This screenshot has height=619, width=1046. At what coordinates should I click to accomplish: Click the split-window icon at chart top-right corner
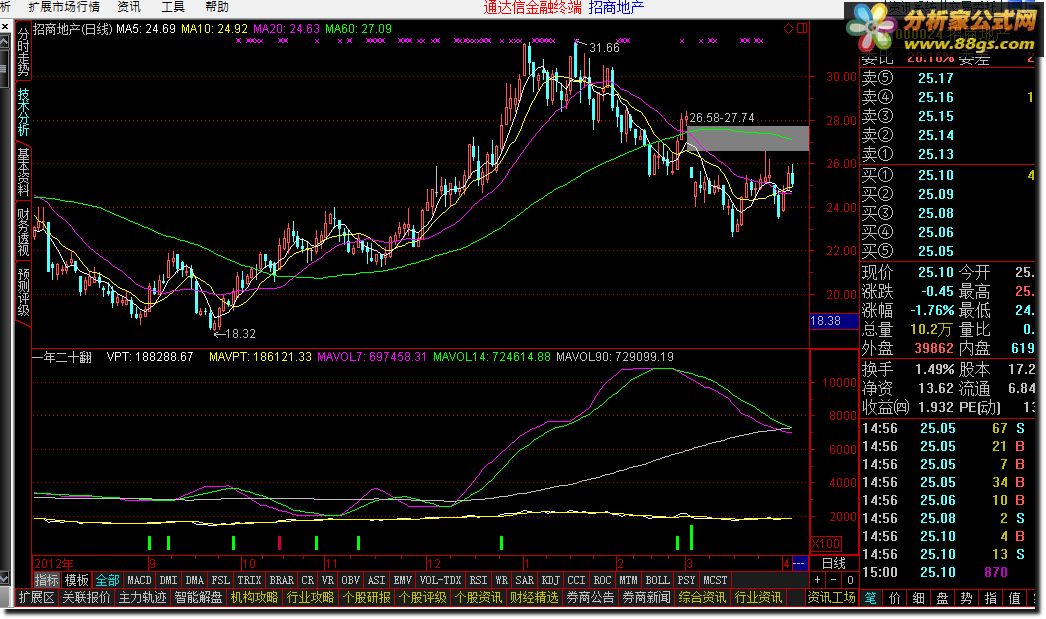tap(802, 28)
